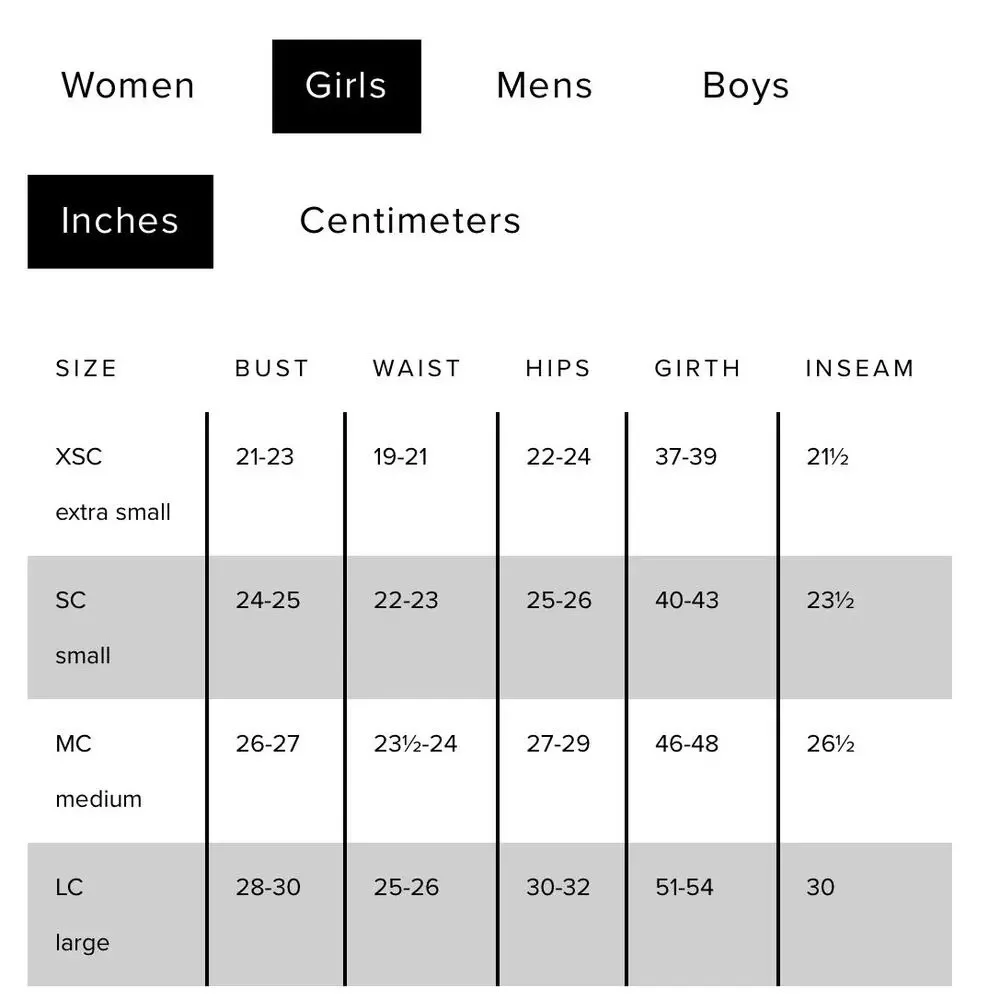This screenshot has width=1000, height=1000.
Task: Click the SIZE column header
Action: [87, 369]
